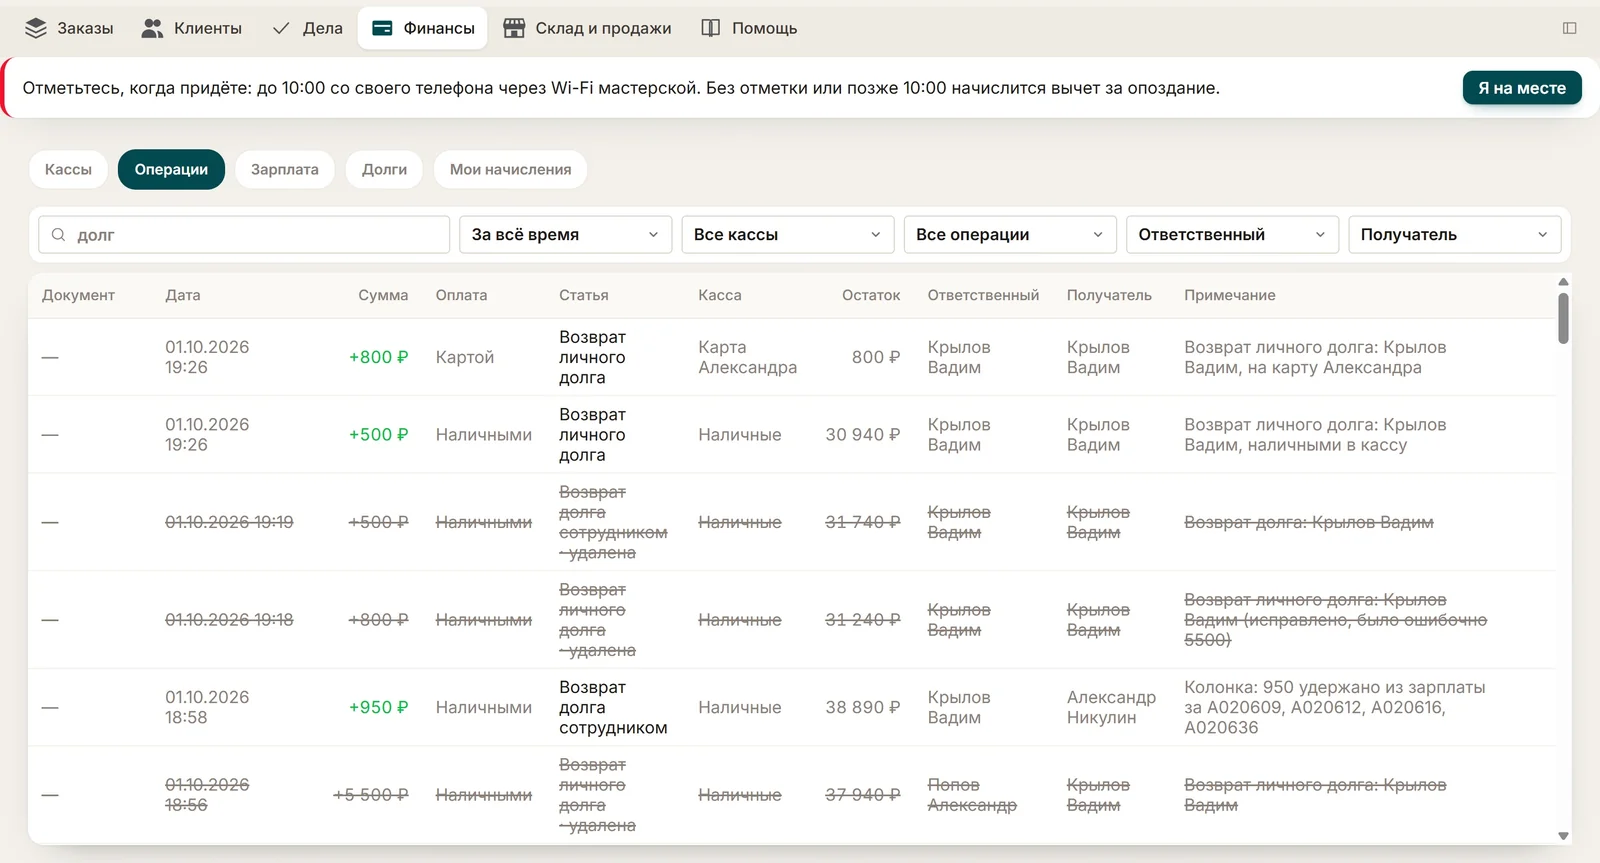The height and width of the screenshot is (863, 1600).
Task: Go to the Долги tab
Action: point(384,169)
